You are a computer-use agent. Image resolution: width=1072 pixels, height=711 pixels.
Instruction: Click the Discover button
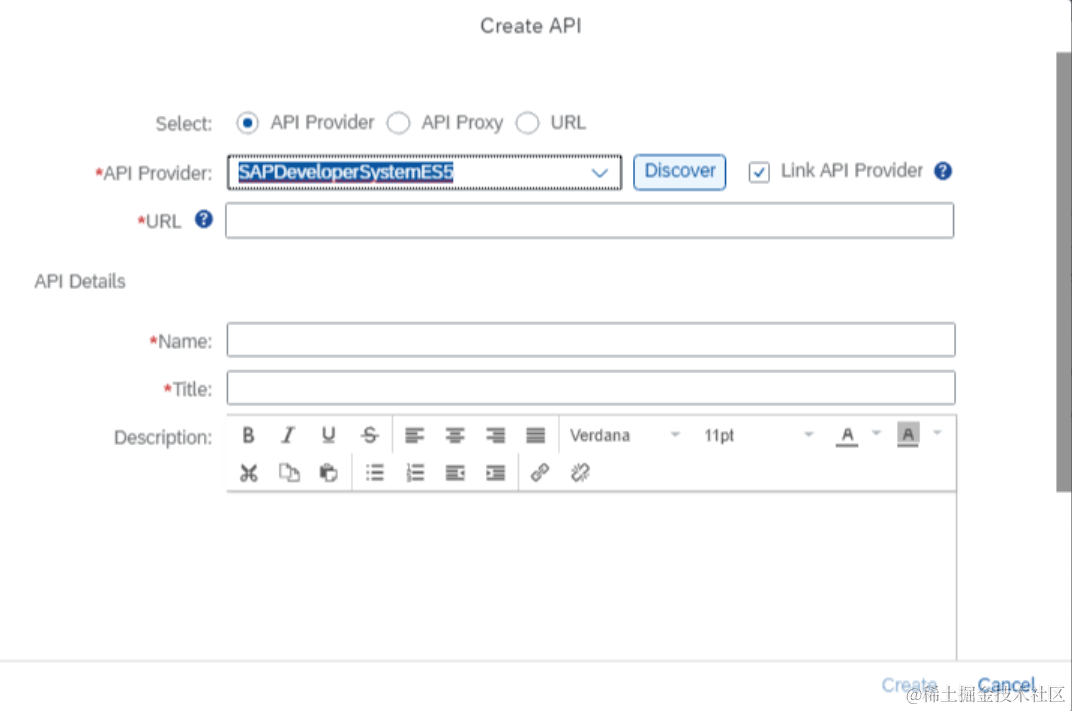680,172
